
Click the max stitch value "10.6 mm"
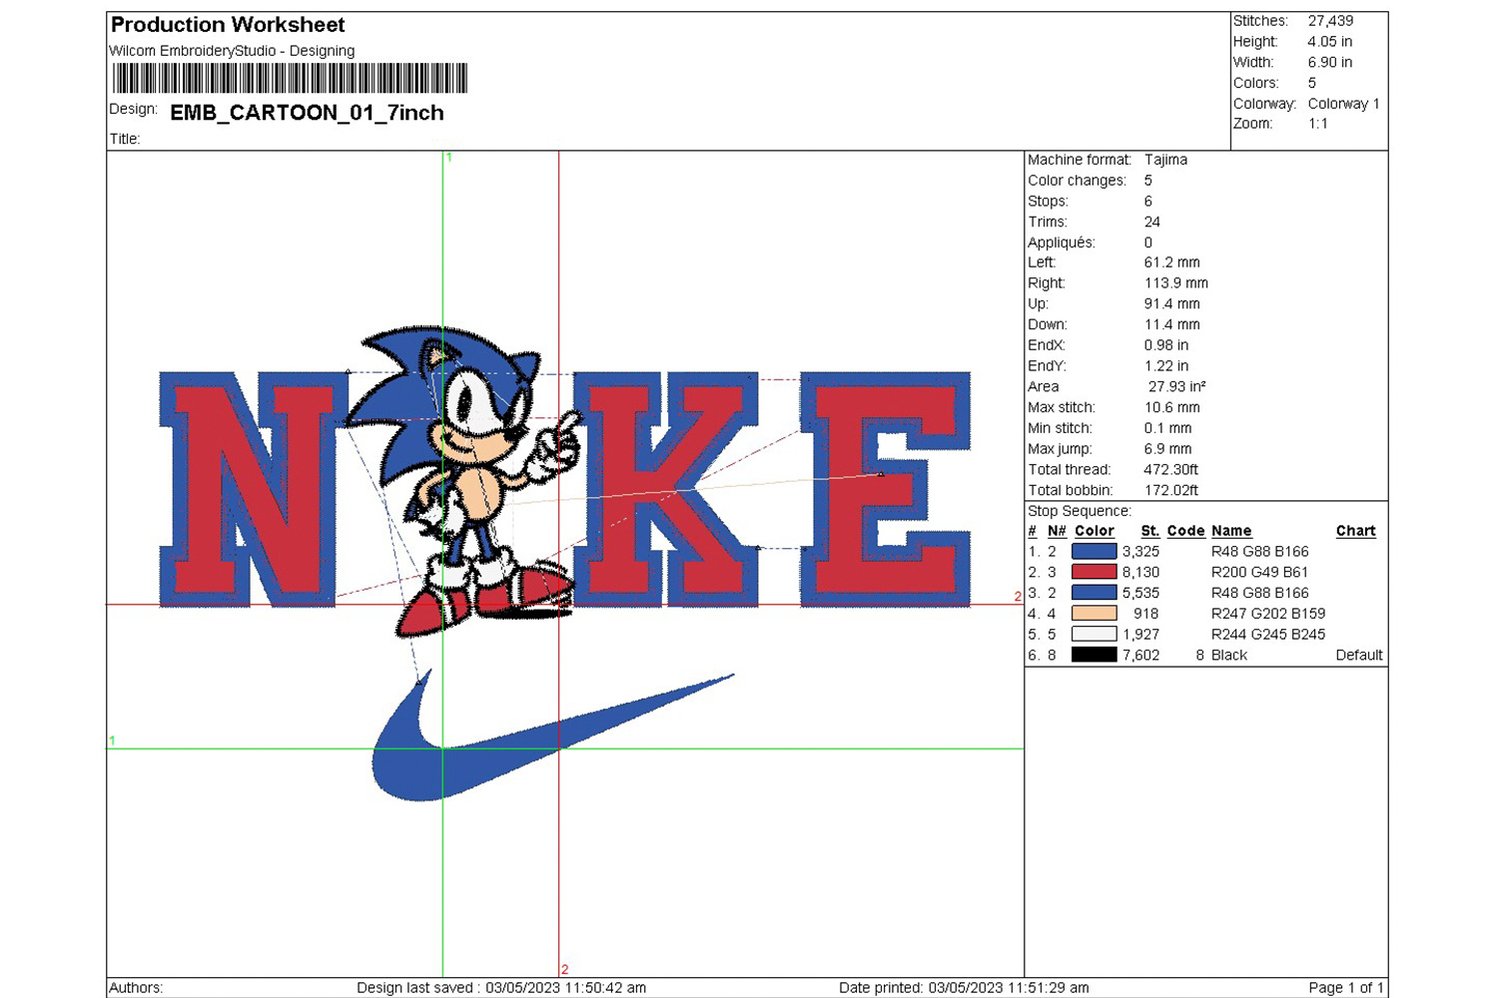tap(1172, 408)
